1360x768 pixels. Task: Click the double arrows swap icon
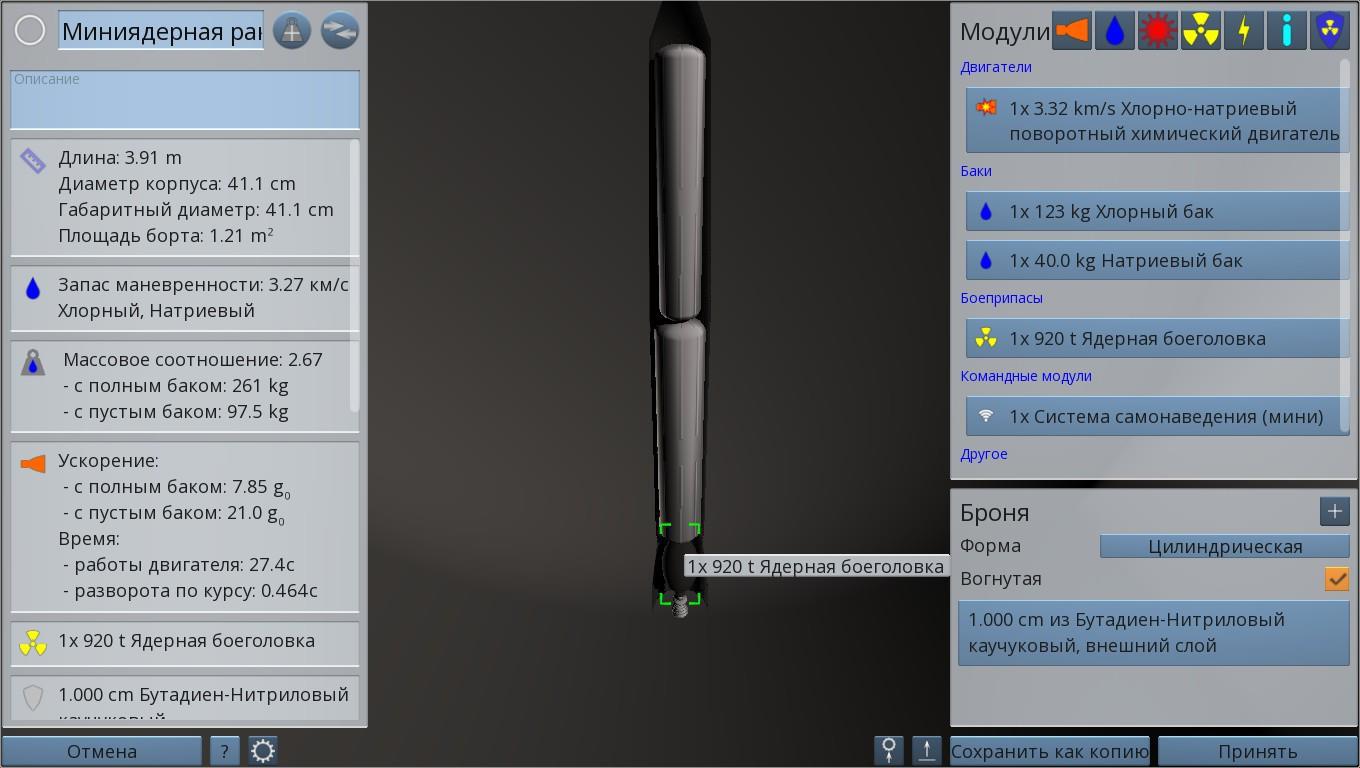pyautogui.click(x=339, y=31)
